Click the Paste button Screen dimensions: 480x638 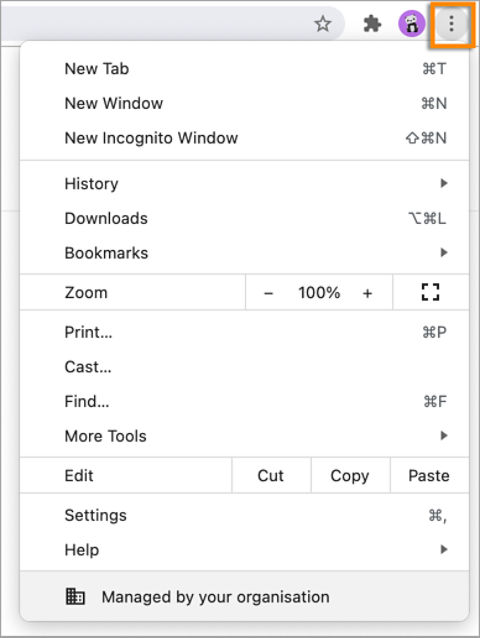pos(429,475)
